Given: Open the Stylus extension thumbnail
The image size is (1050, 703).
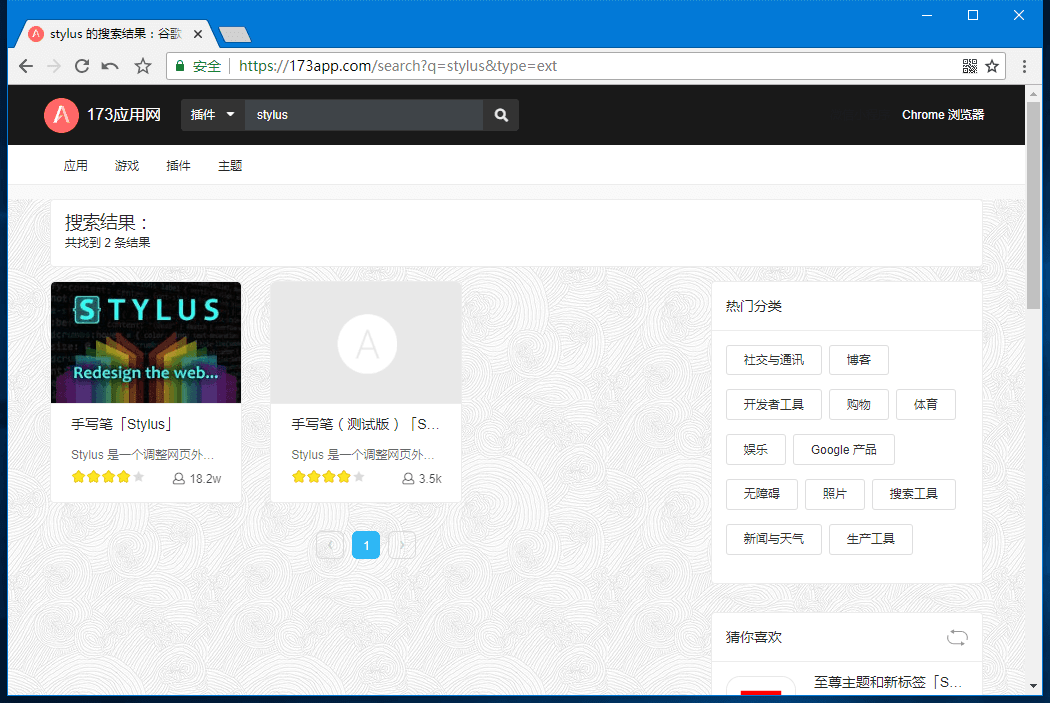Looking at the screenshot, I should [x=145, y=342].
